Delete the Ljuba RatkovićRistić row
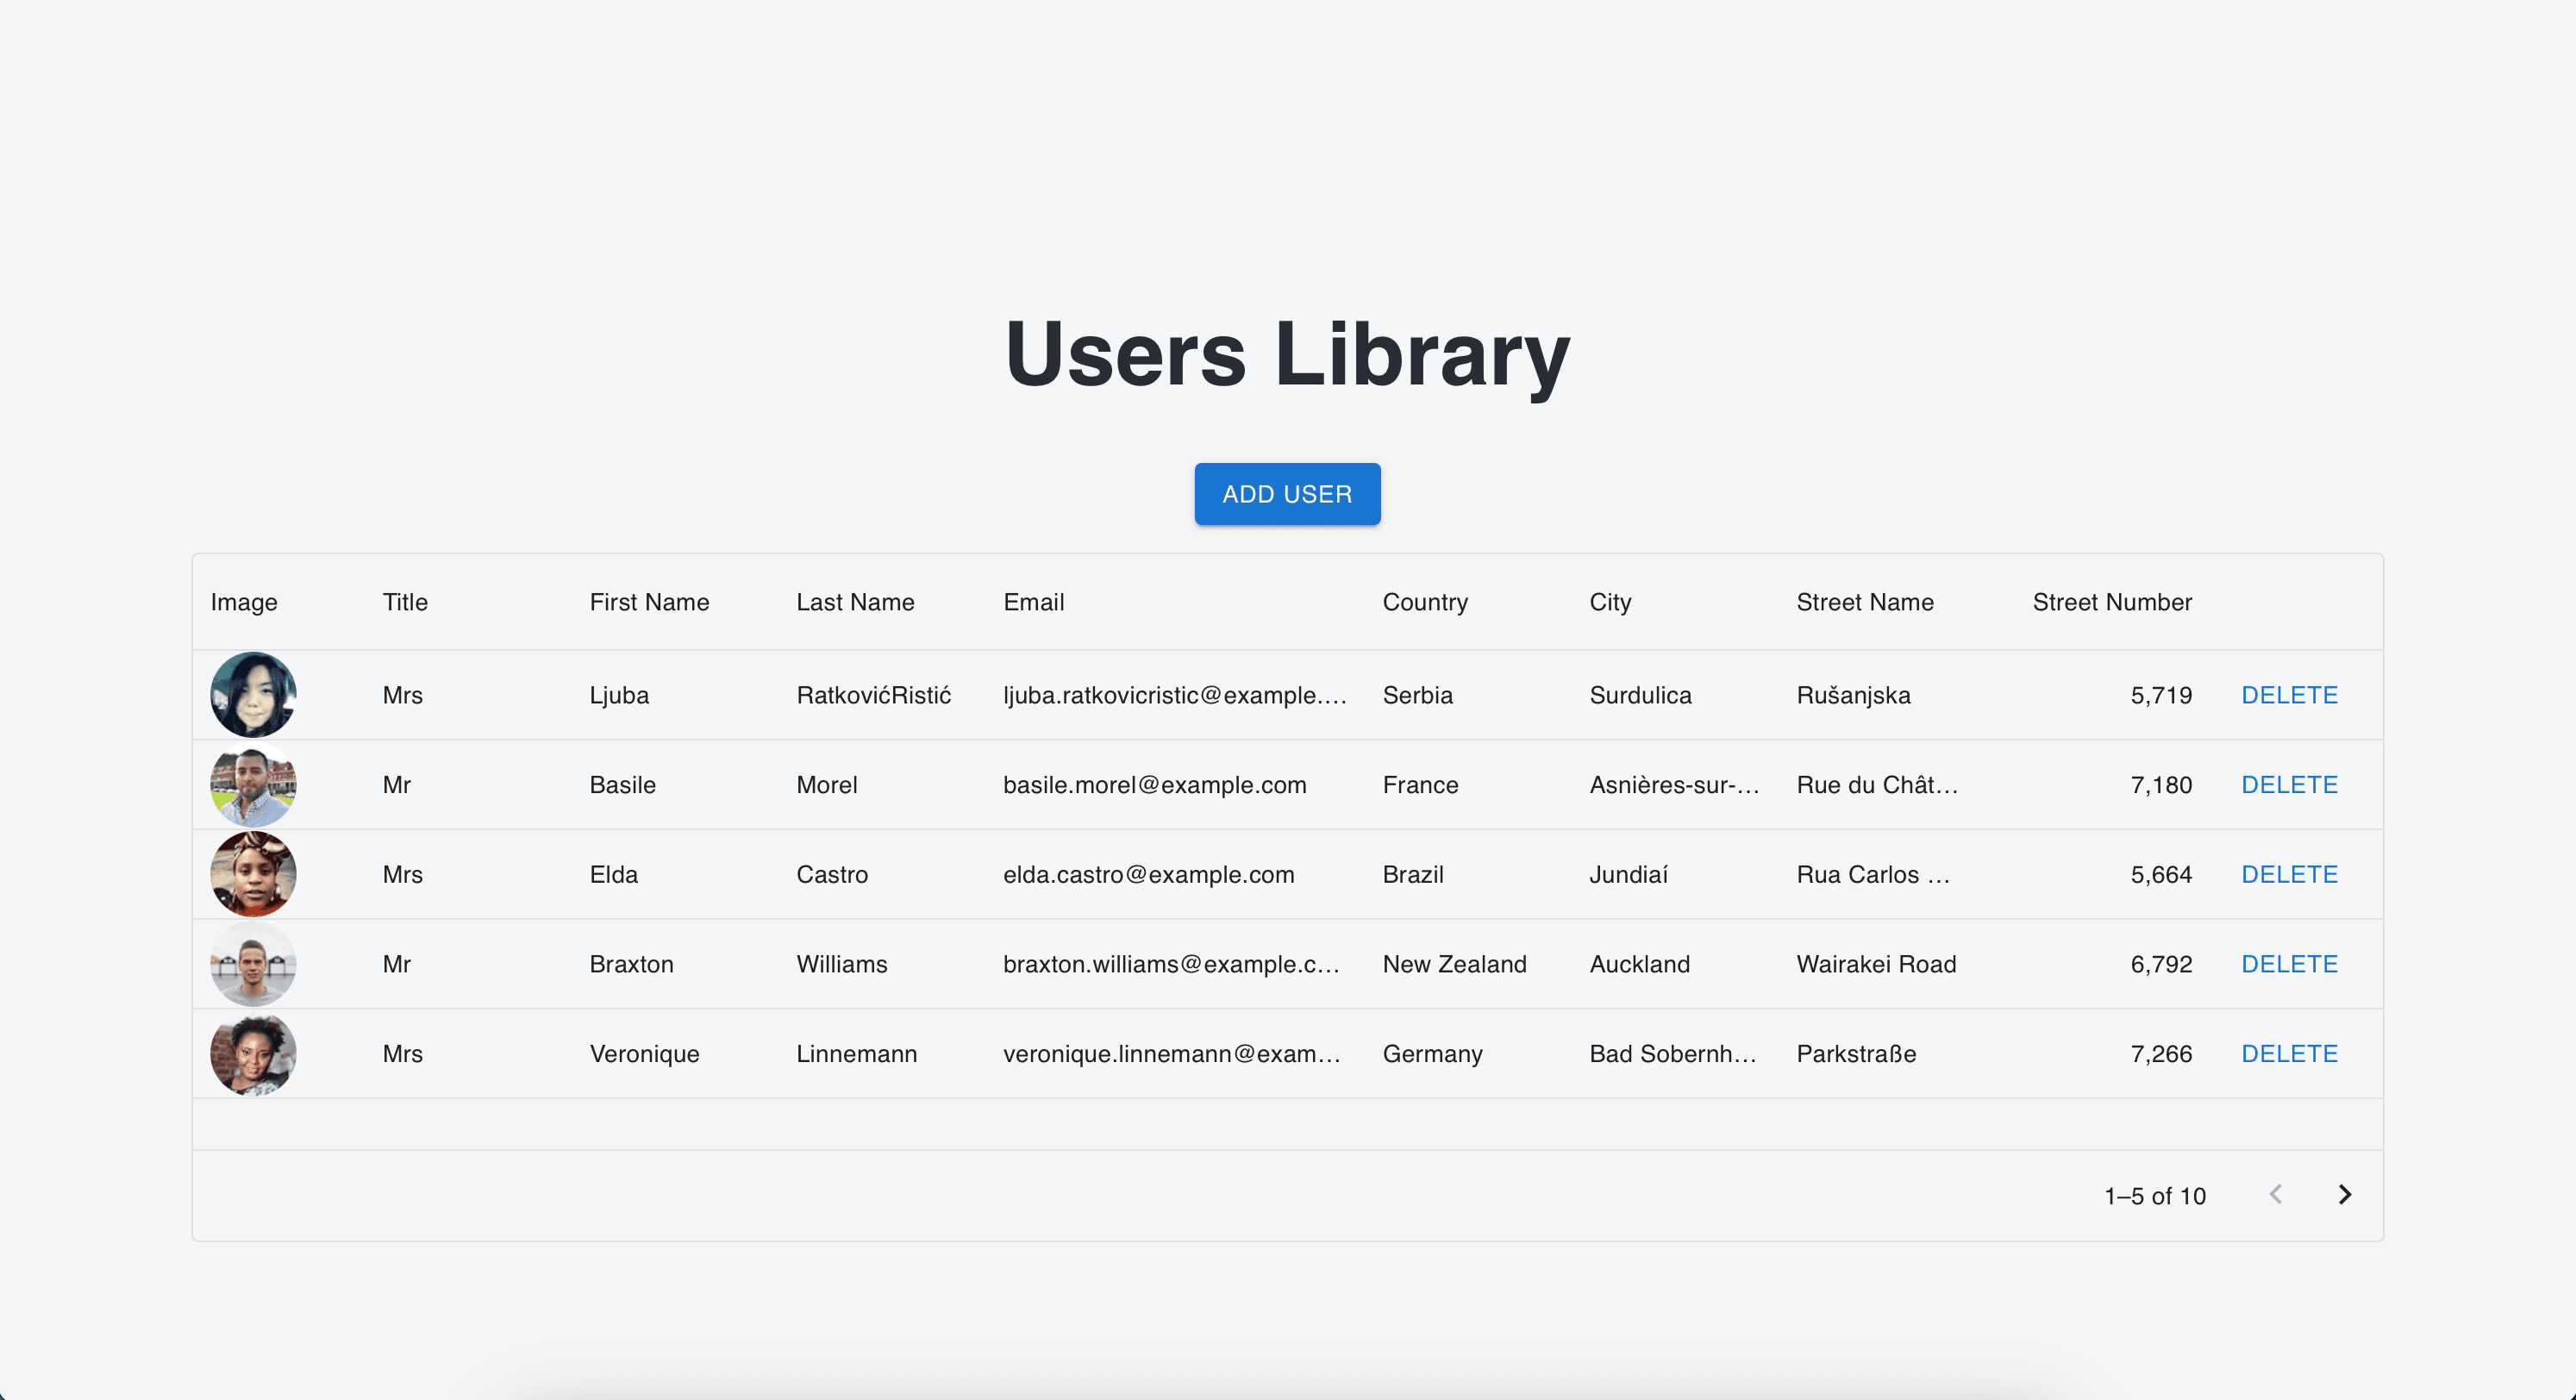 pyautogui.click(x=2289, y=695)
